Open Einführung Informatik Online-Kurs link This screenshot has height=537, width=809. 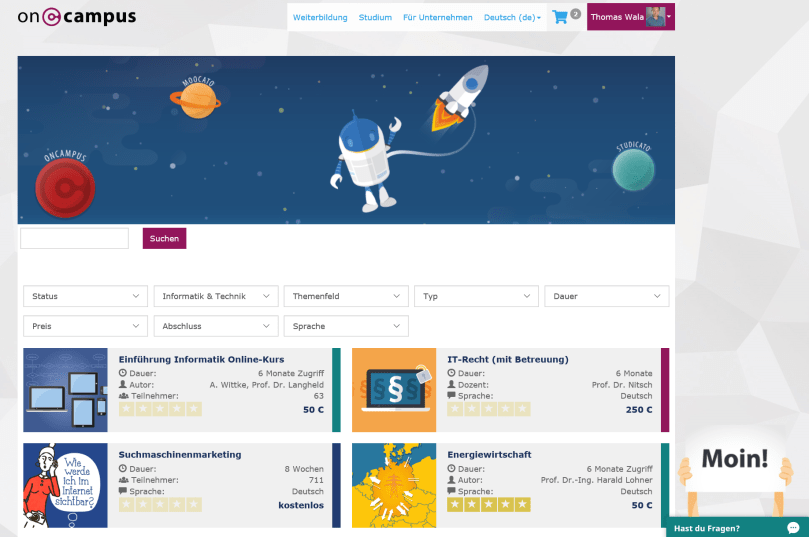pos(201,360)
